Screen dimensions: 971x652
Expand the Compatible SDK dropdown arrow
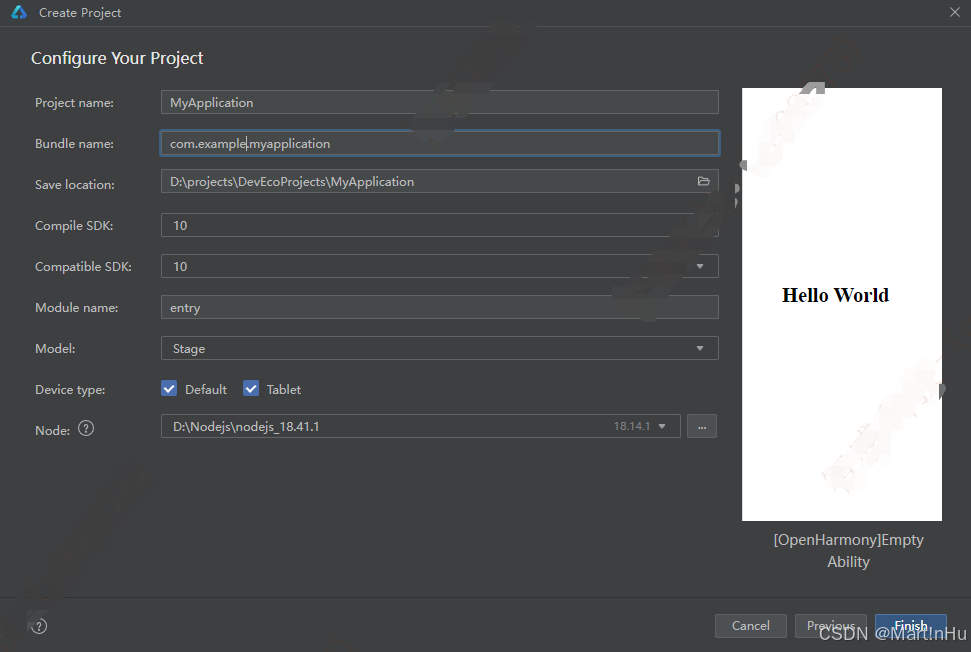click(x=700, y=266)
